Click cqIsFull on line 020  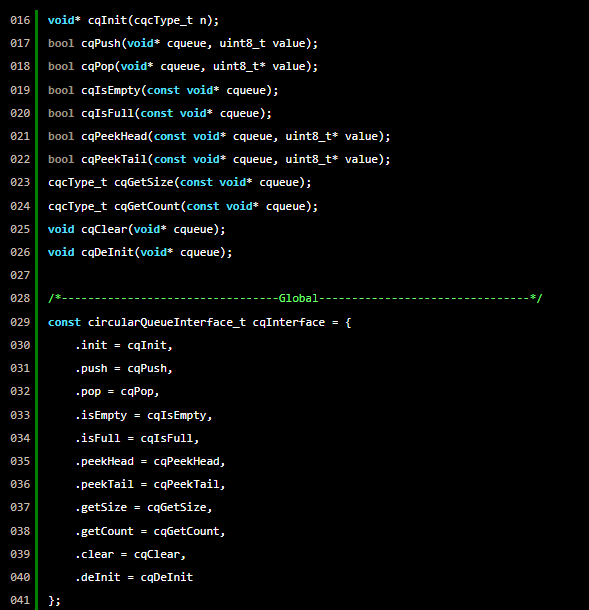click(x=108, y=113)
